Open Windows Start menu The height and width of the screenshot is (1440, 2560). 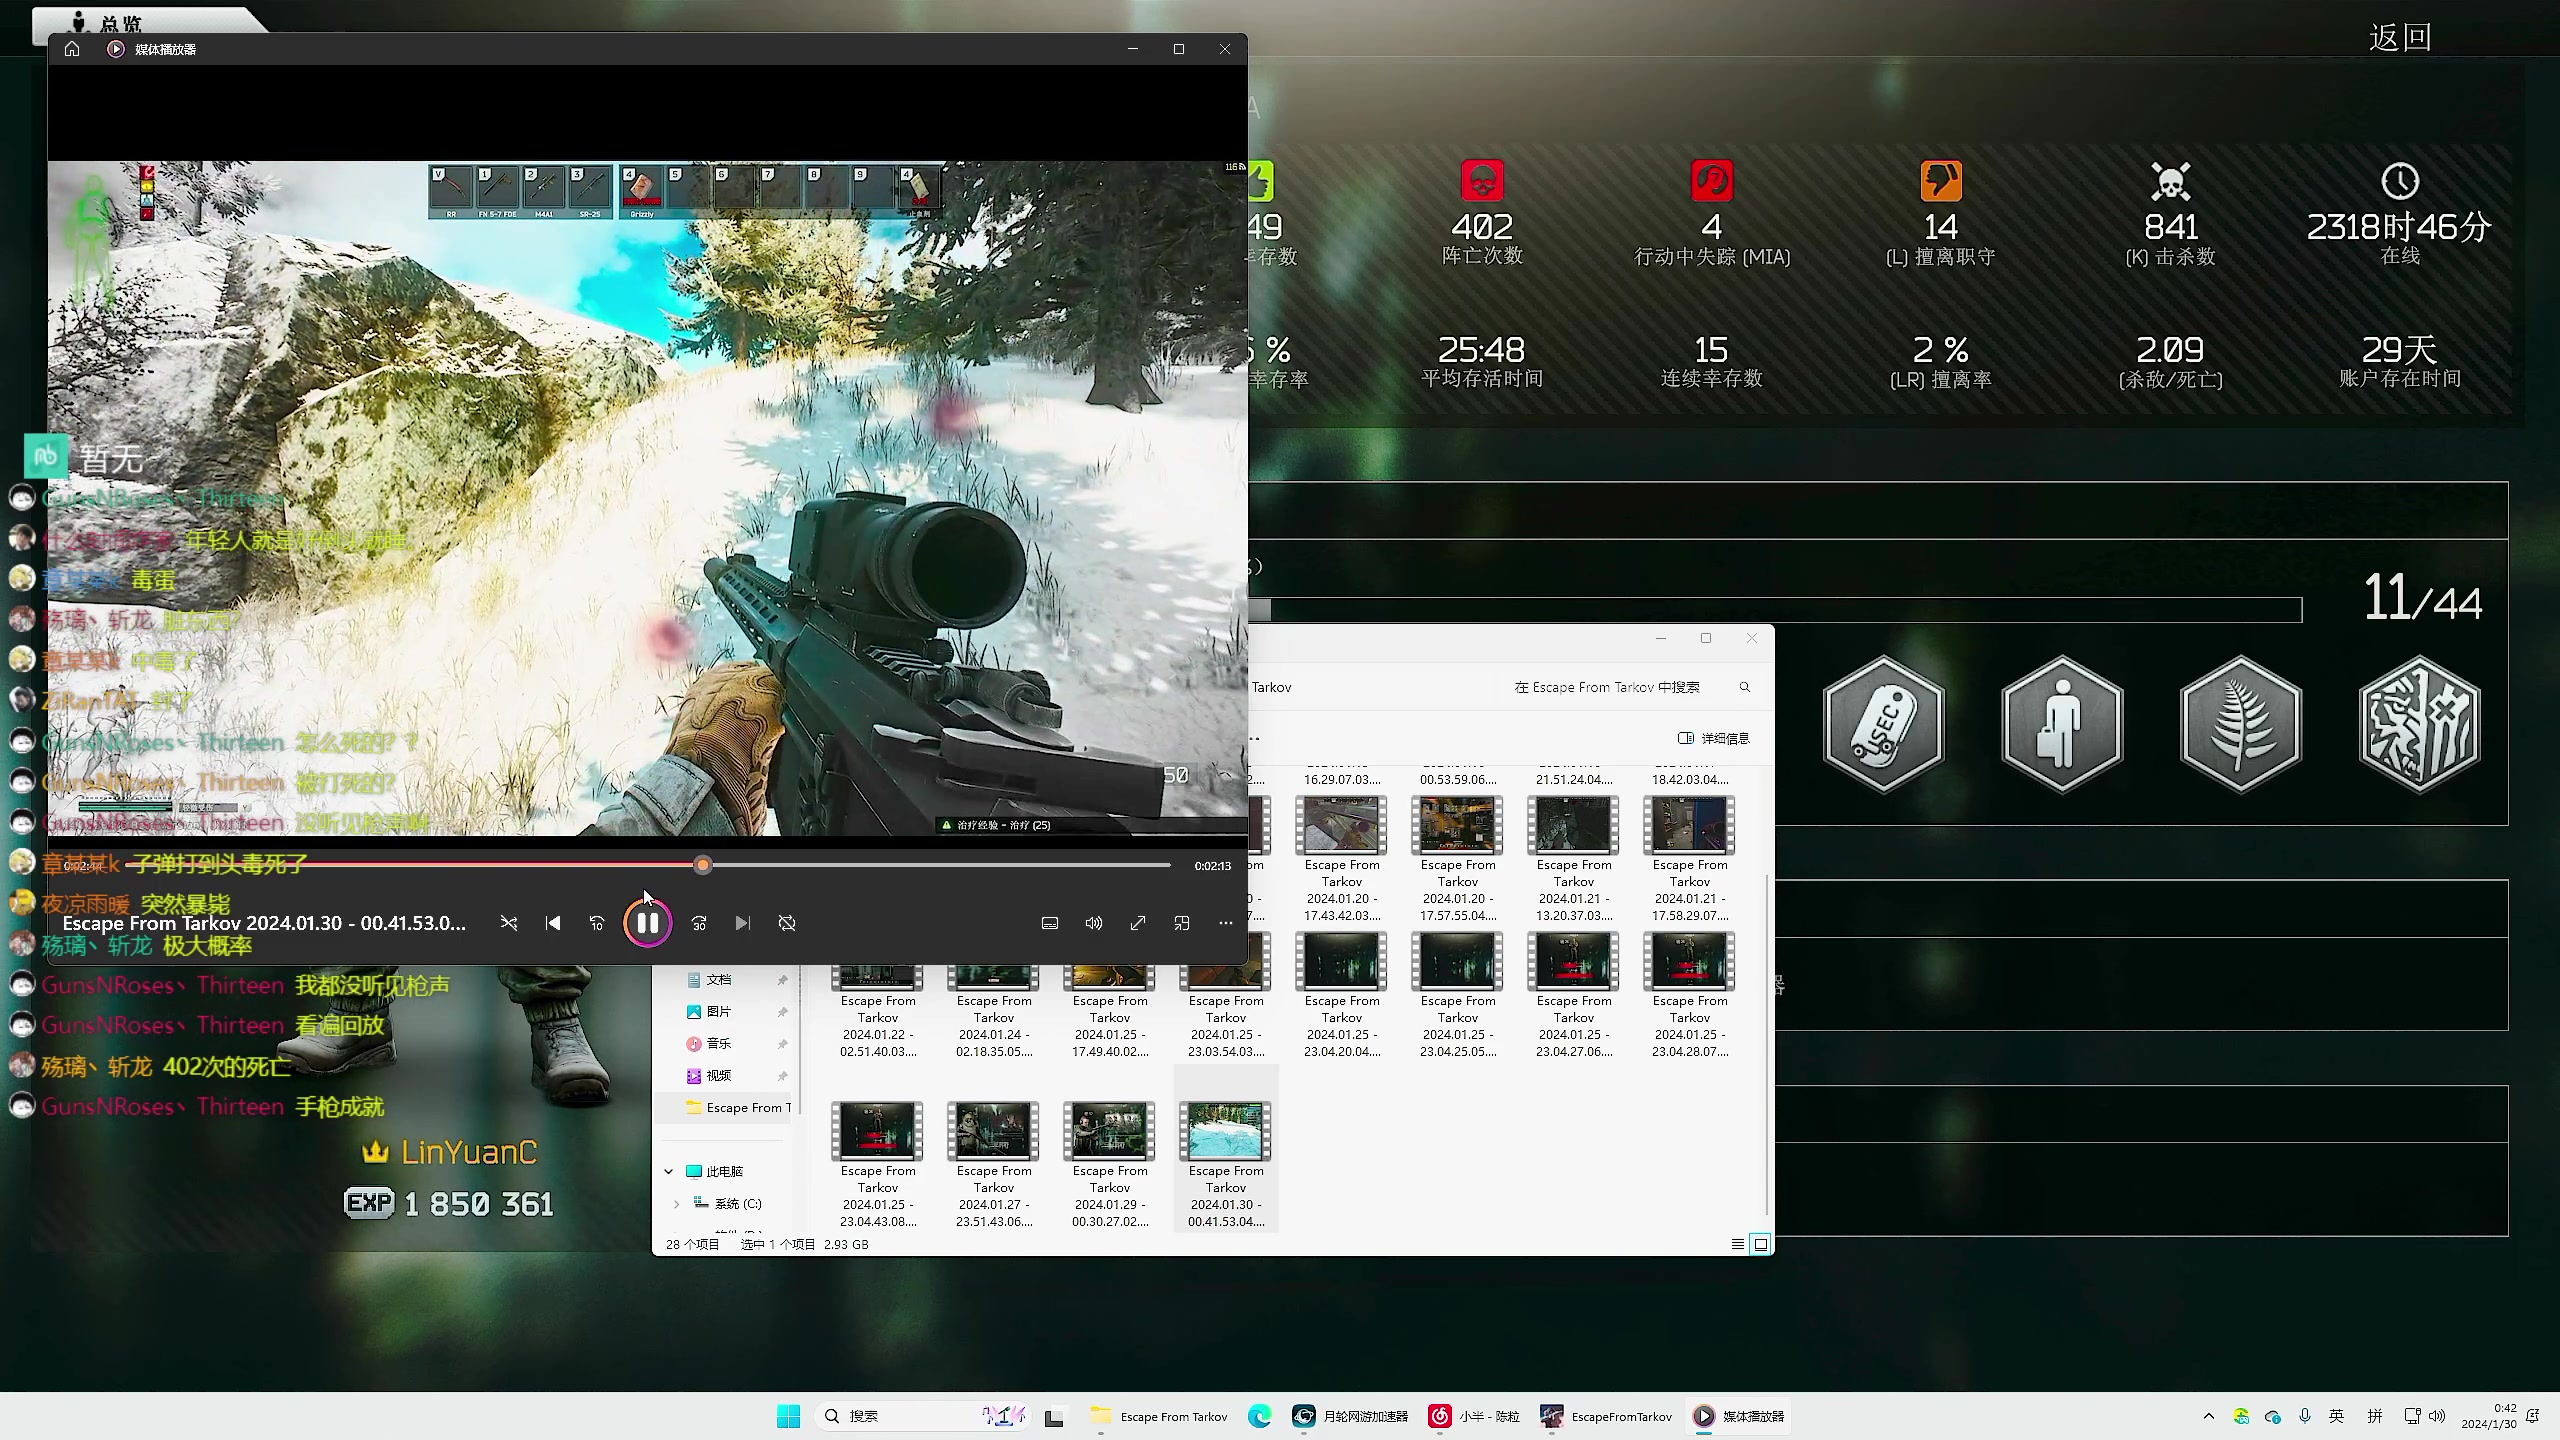tap(788, 1416)
